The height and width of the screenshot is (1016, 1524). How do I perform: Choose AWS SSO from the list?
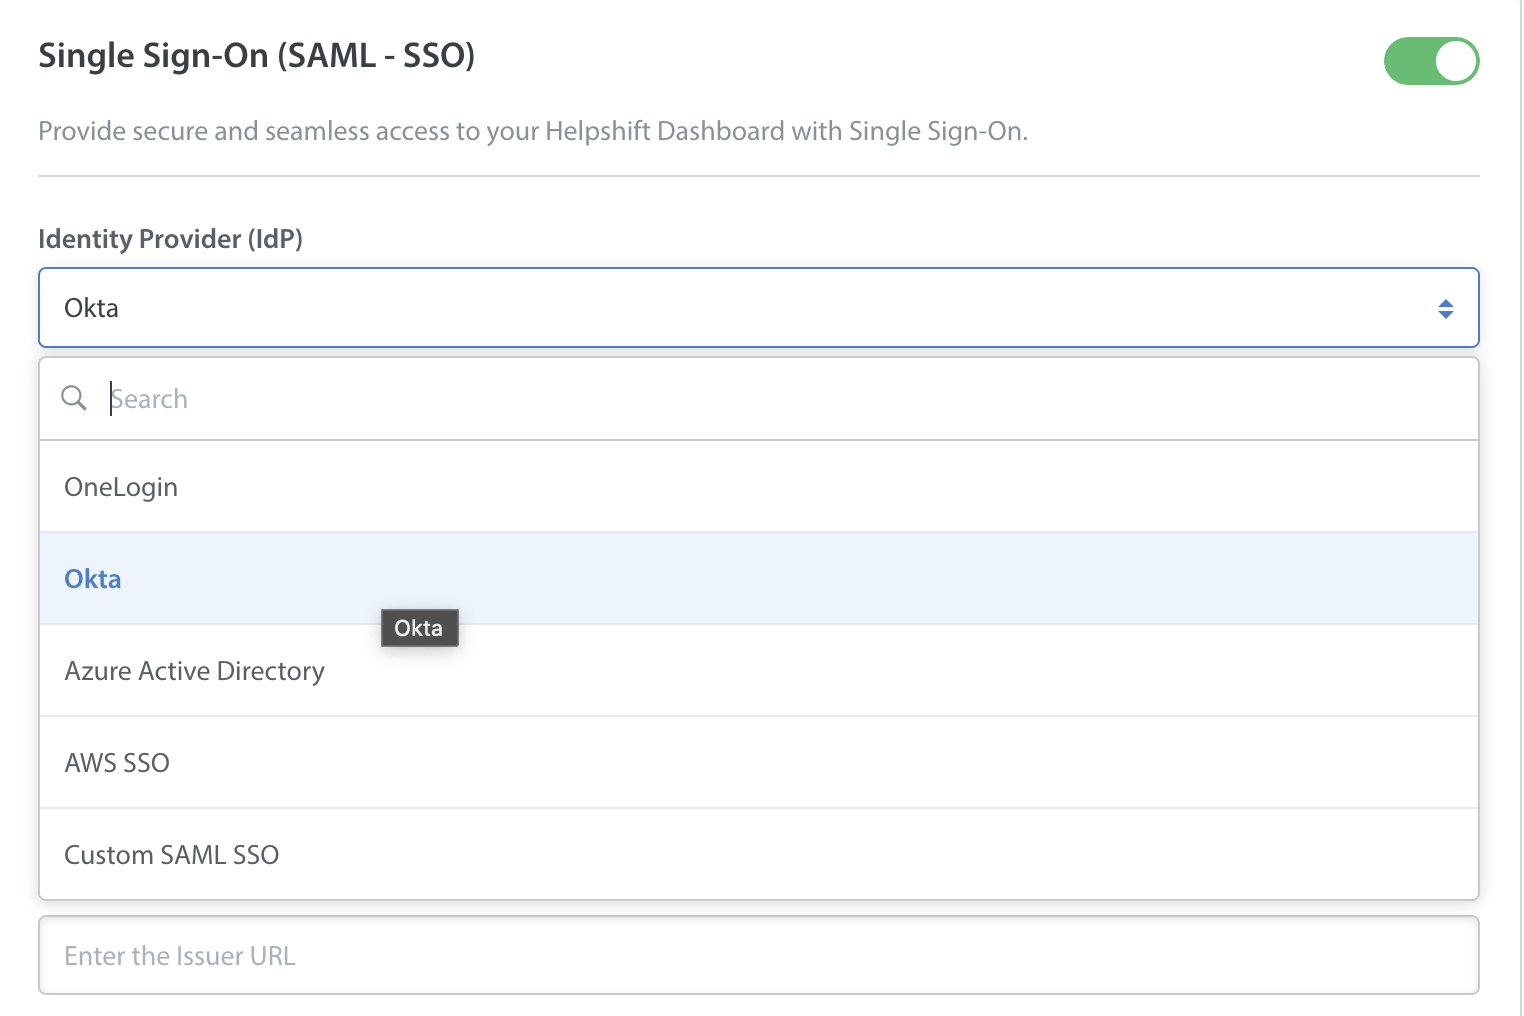click(758, 763)
